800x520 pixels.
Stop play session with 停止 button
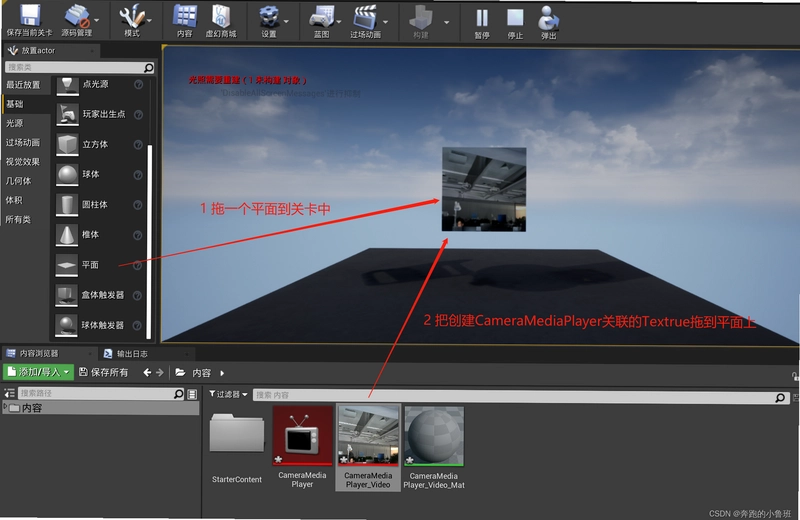pos(515,18)
